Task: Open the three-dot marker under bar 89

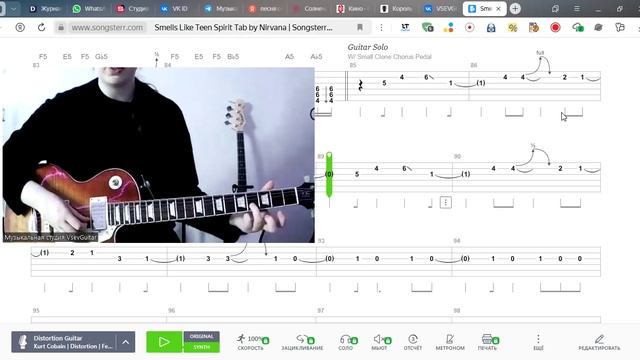Action: [446, 202]
